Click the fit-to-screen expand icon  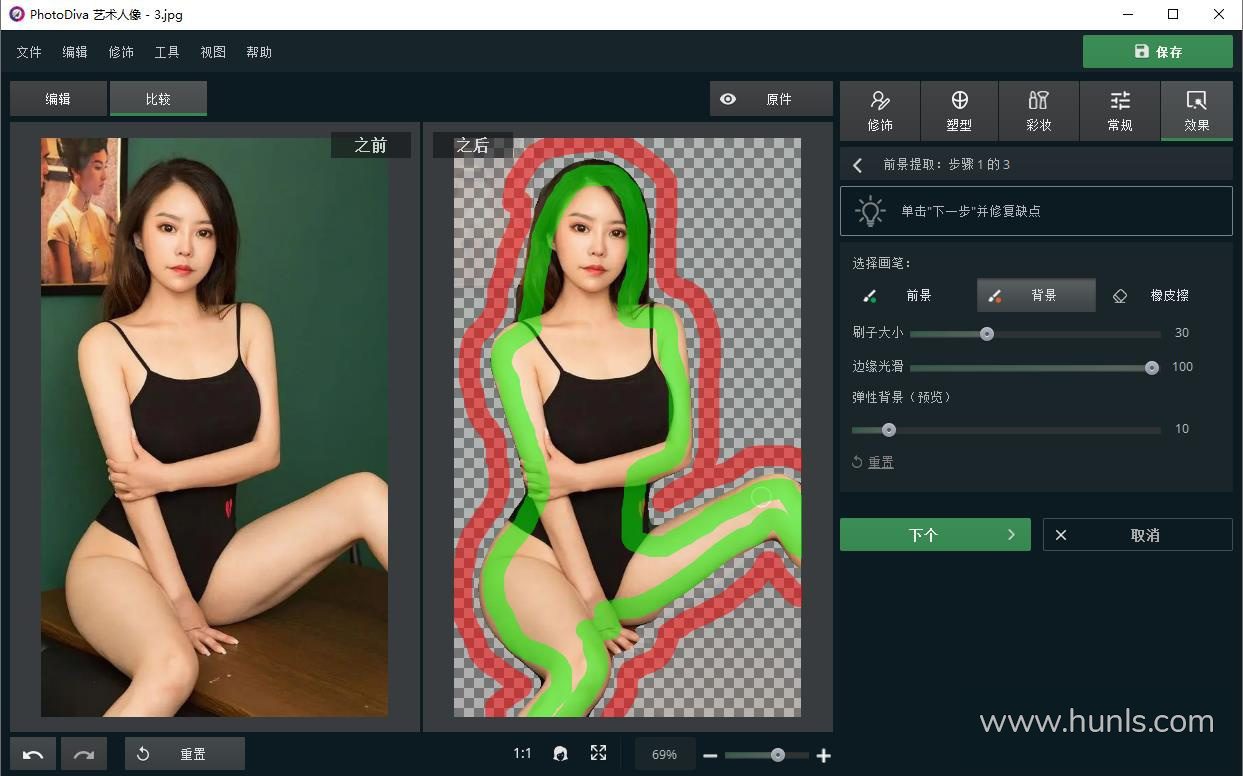(x=598, y=753)
